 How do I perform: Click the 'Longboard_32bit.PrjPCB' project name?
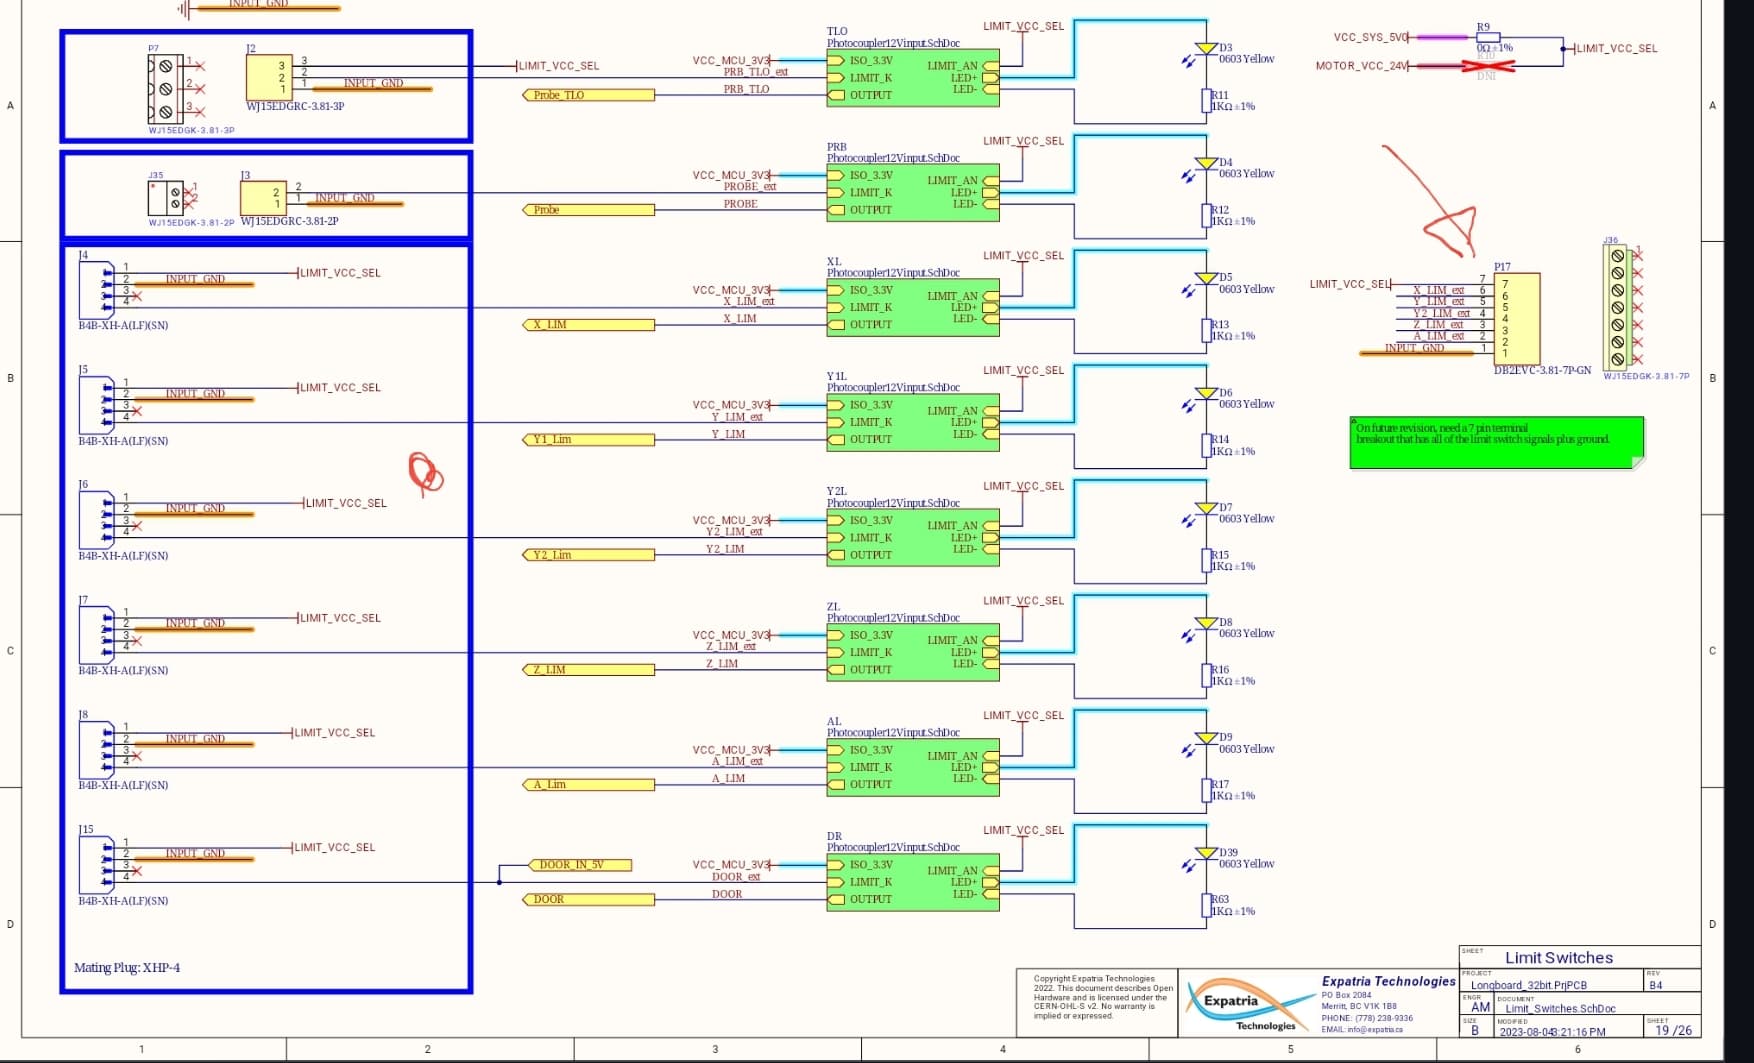(1528, 985)
